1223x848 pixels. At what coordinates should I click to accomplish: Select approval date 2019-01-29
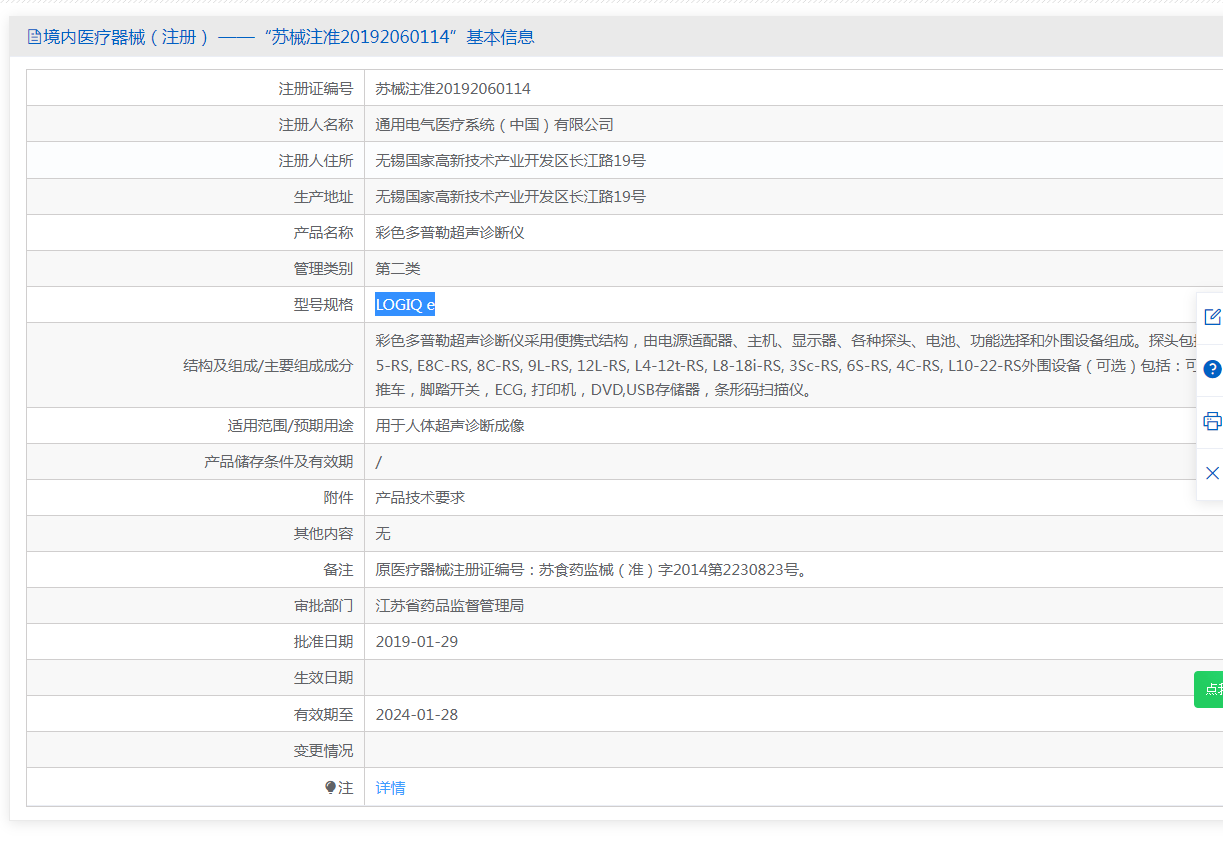pos(417,641)
